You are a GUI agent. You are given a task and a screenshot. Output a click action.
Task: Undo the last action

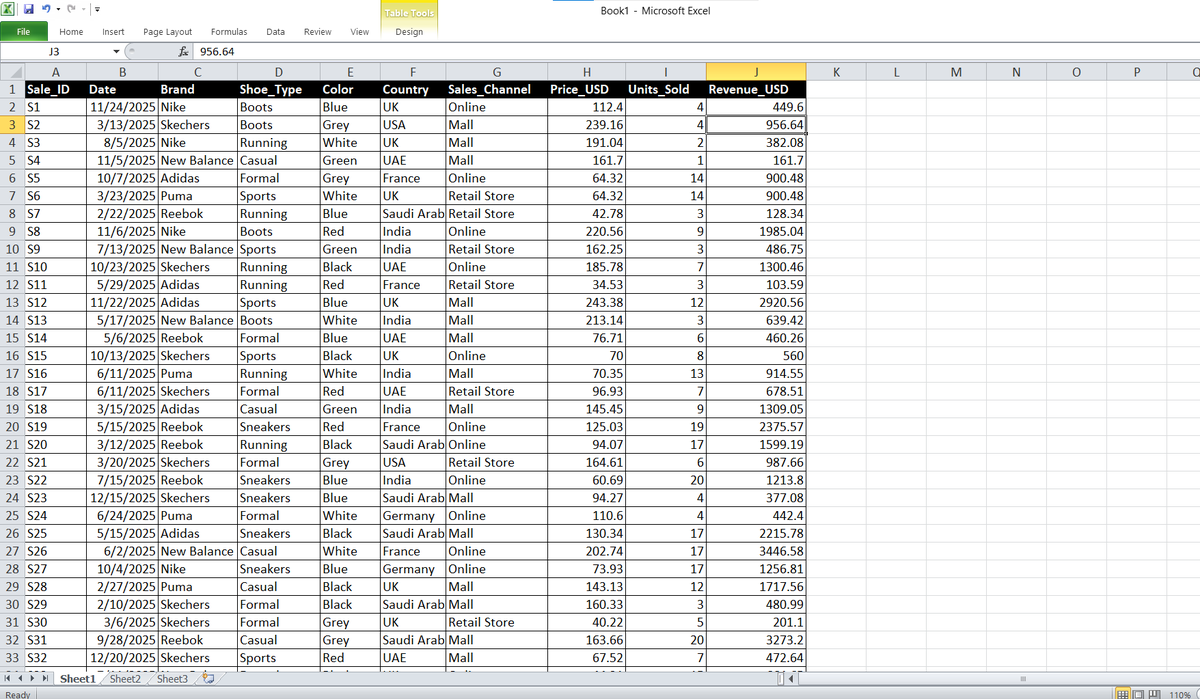46,10
